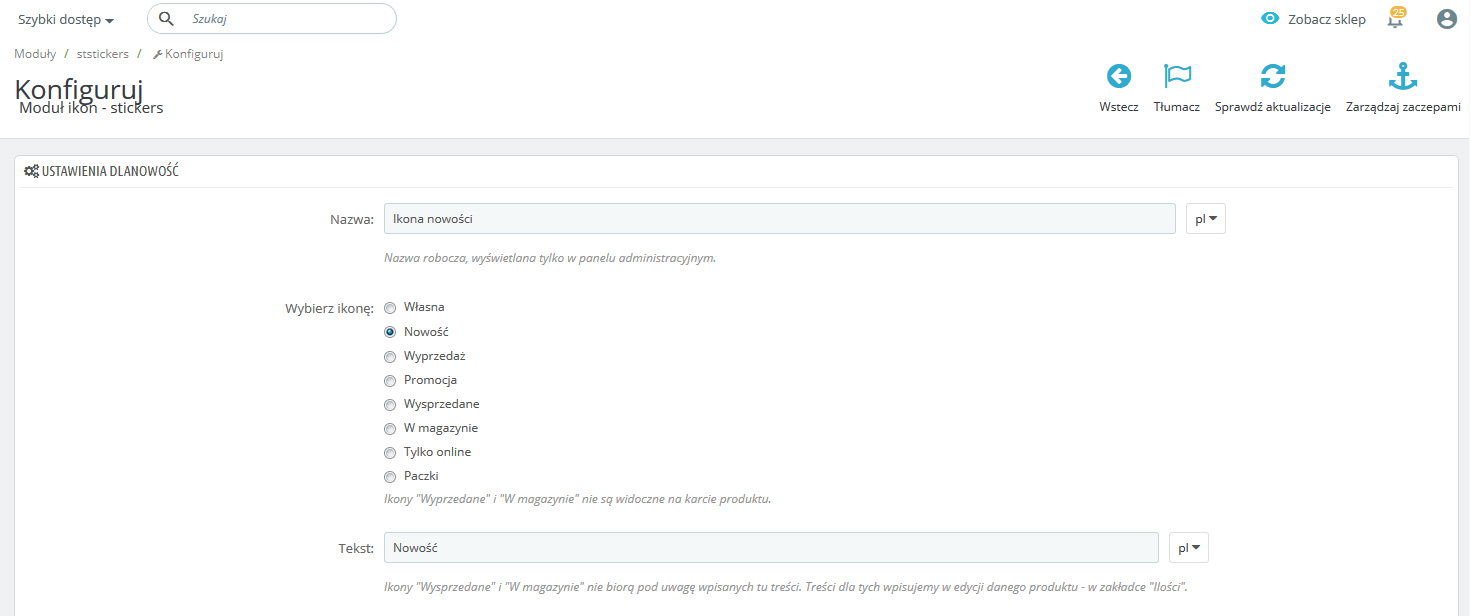Click the Nazwa text input field
The height and width of the screenshot is (616, 1470).
pos(779,219)
